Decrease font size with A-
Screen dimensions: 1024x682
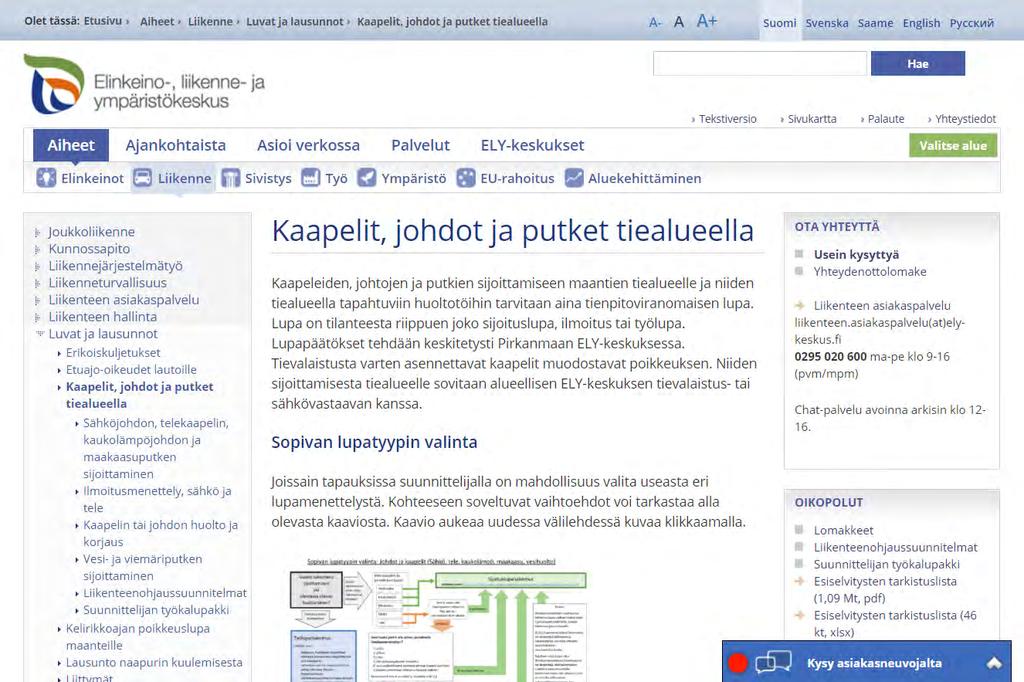(655, 23)
